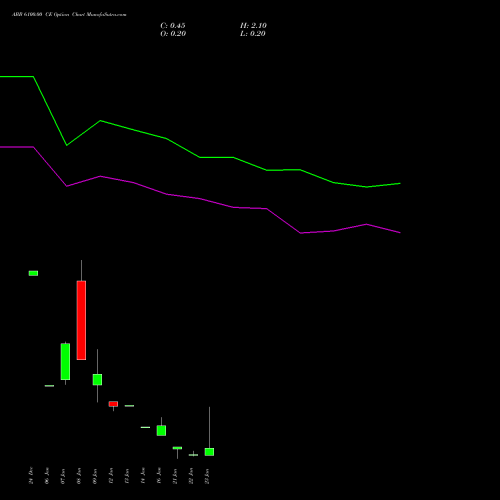Image resolution: width=500 pixels, height=500 pixels.
Task: Click the '24 Dec' date label
Action: point(31,476)
